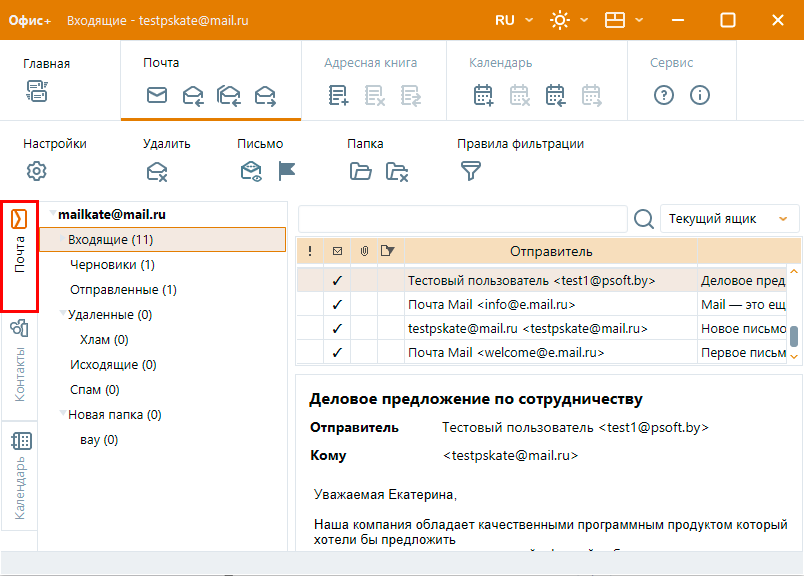Click the flag message icon
Screen dimensions: 804x576
pyautogui.click(x=287, y=171)
